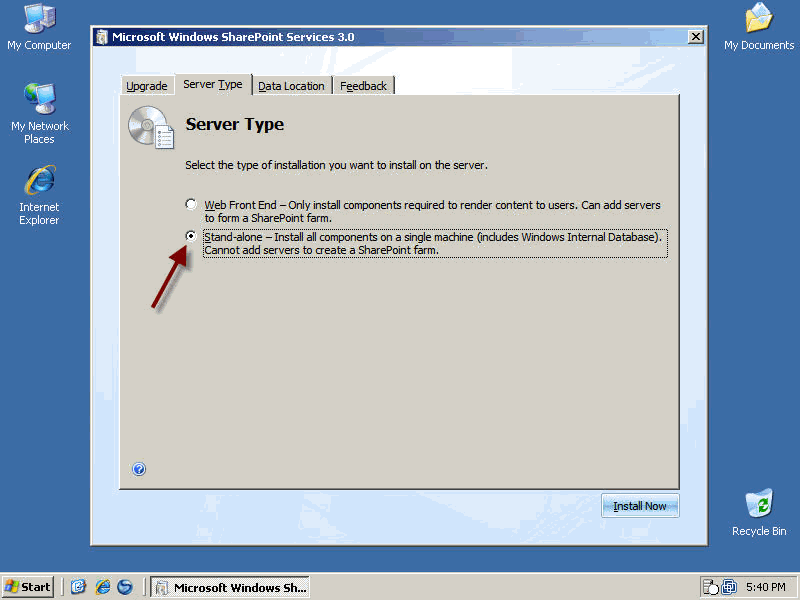This screenshot has width=800, height=600.
Task: Click the Web Front End description text
Action: [433, 211]
